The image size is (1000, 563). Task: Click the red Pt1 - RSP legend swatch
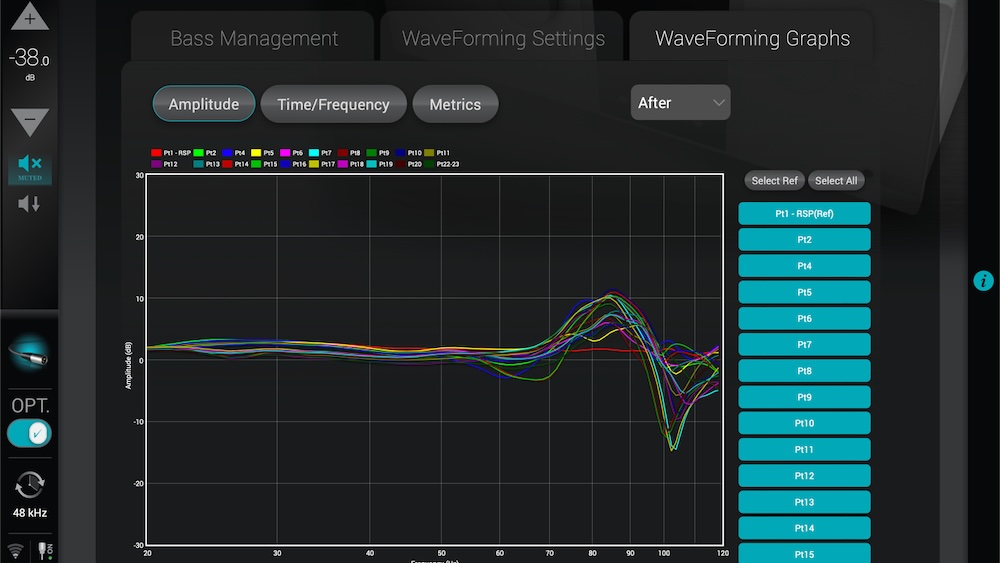156,153
